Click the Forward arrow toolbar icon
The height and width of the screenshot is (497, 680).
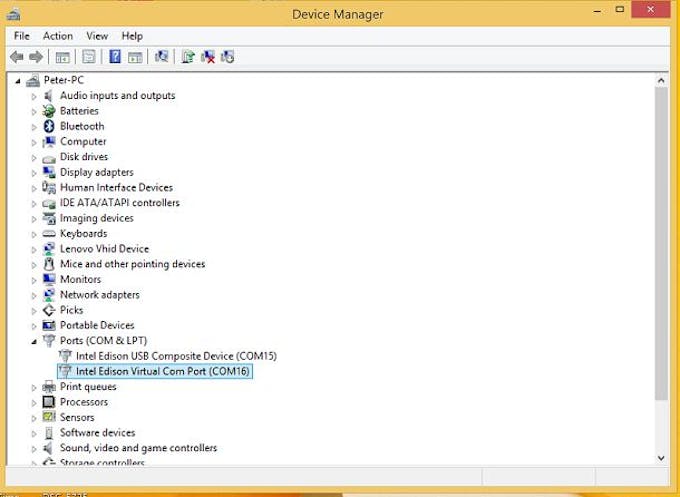click(36, 57)
